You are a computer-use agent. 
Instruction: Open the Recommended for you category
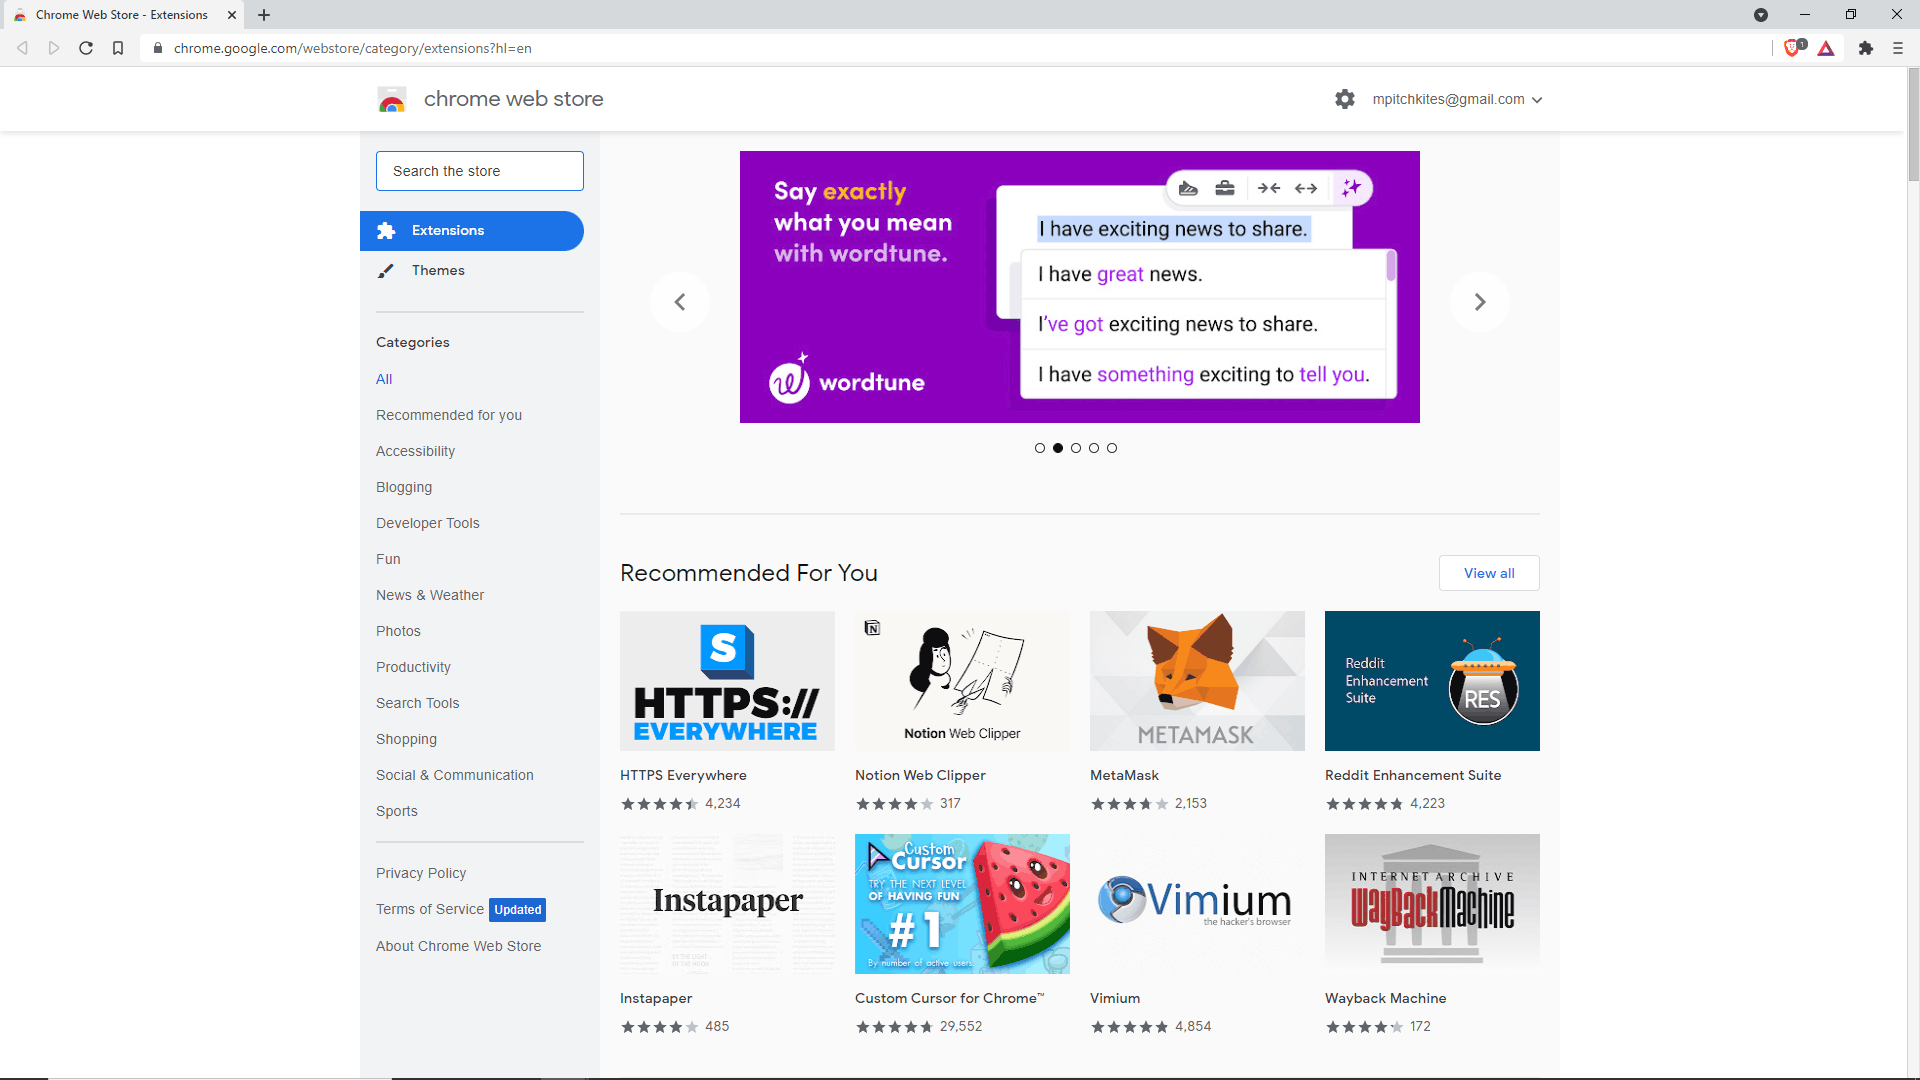point(449,415)
